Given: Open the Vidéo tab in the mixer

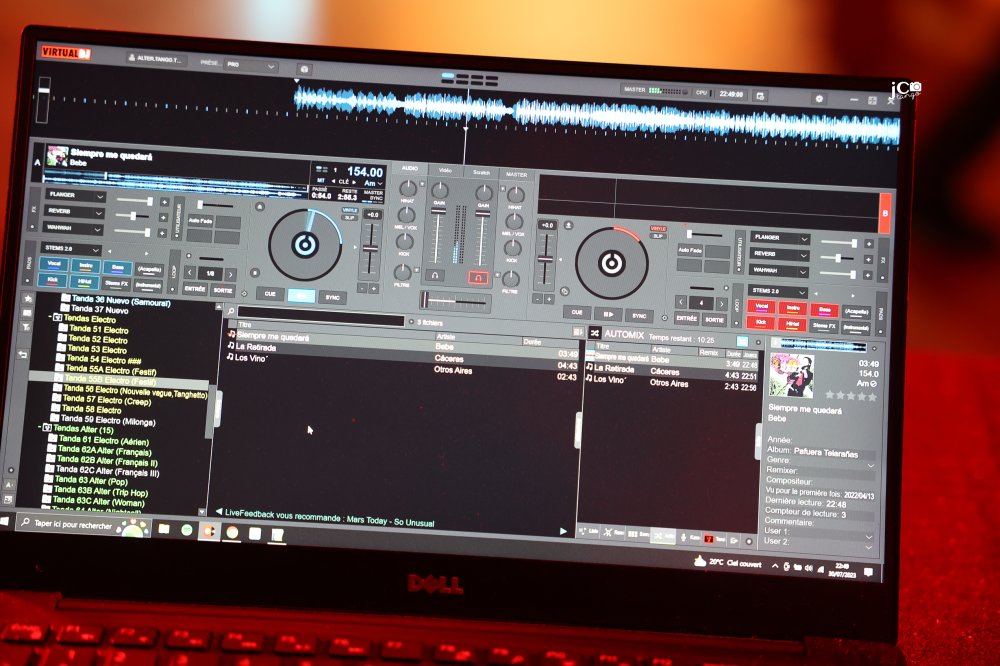Looking at the screenshot, I should tap(444, 171).
